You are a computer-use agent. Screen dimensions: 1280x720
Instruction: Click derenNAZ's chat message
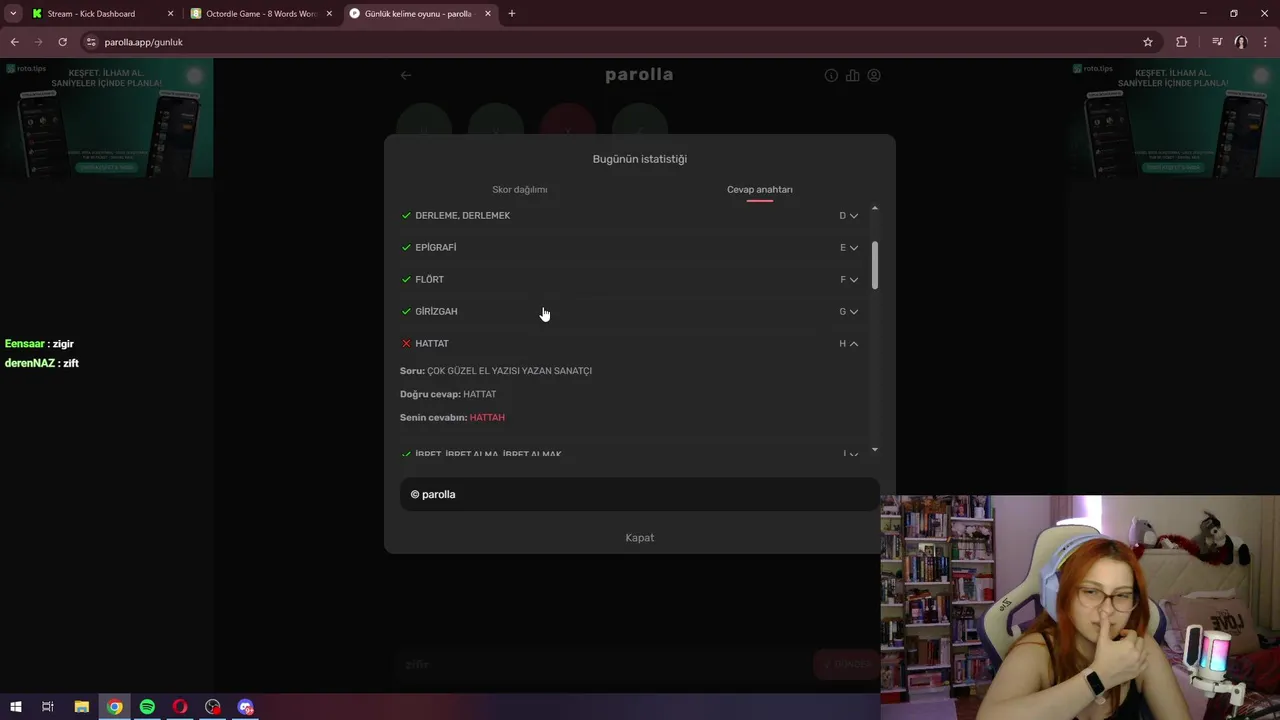click(42, 364)
